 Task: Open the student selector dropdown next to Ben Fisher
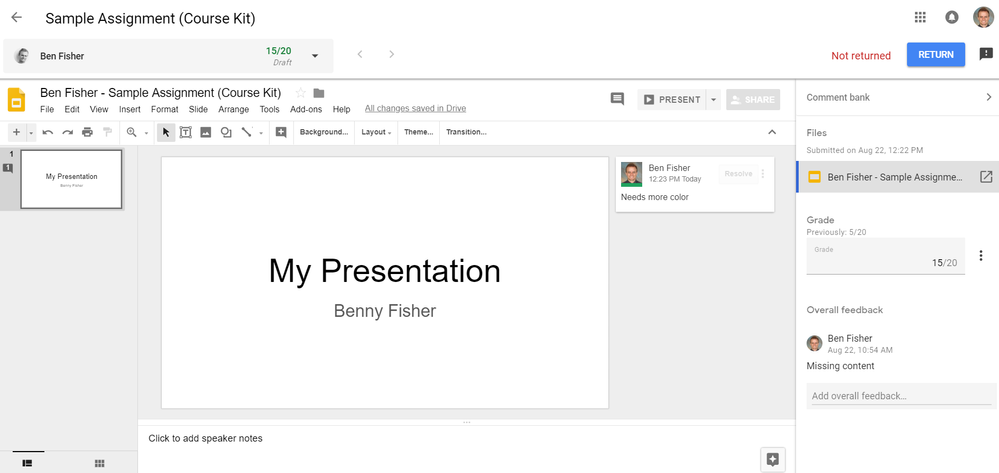(315, 56)
